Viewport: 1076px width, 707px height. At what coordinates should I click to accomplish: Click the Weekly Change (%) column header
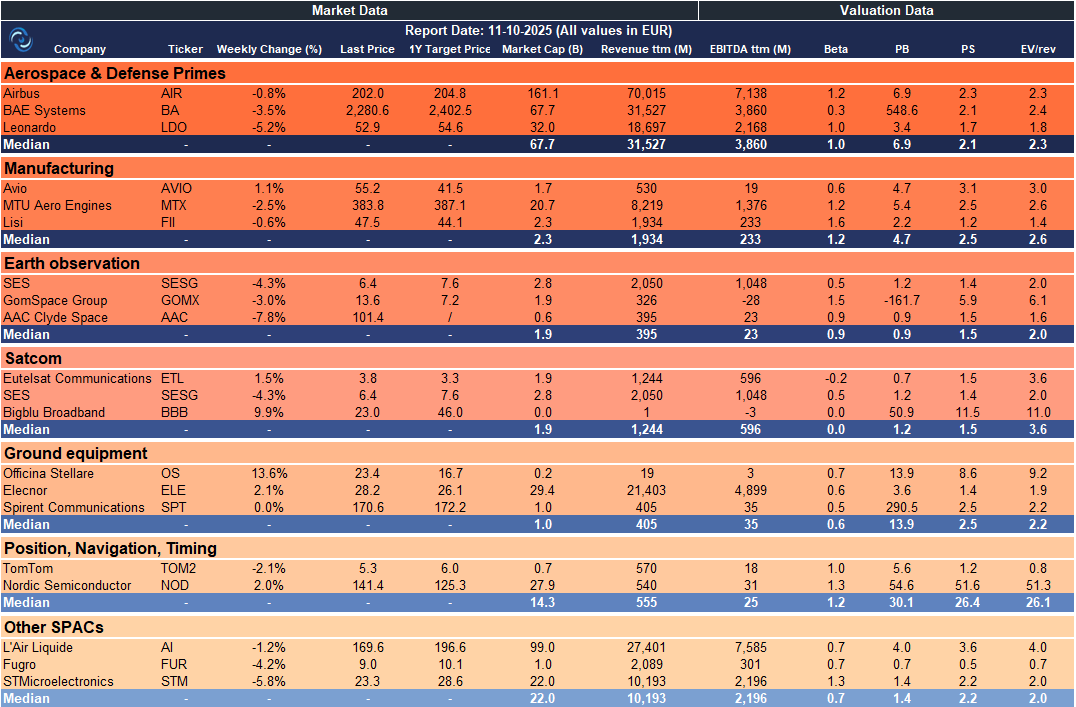pos(269,49)
